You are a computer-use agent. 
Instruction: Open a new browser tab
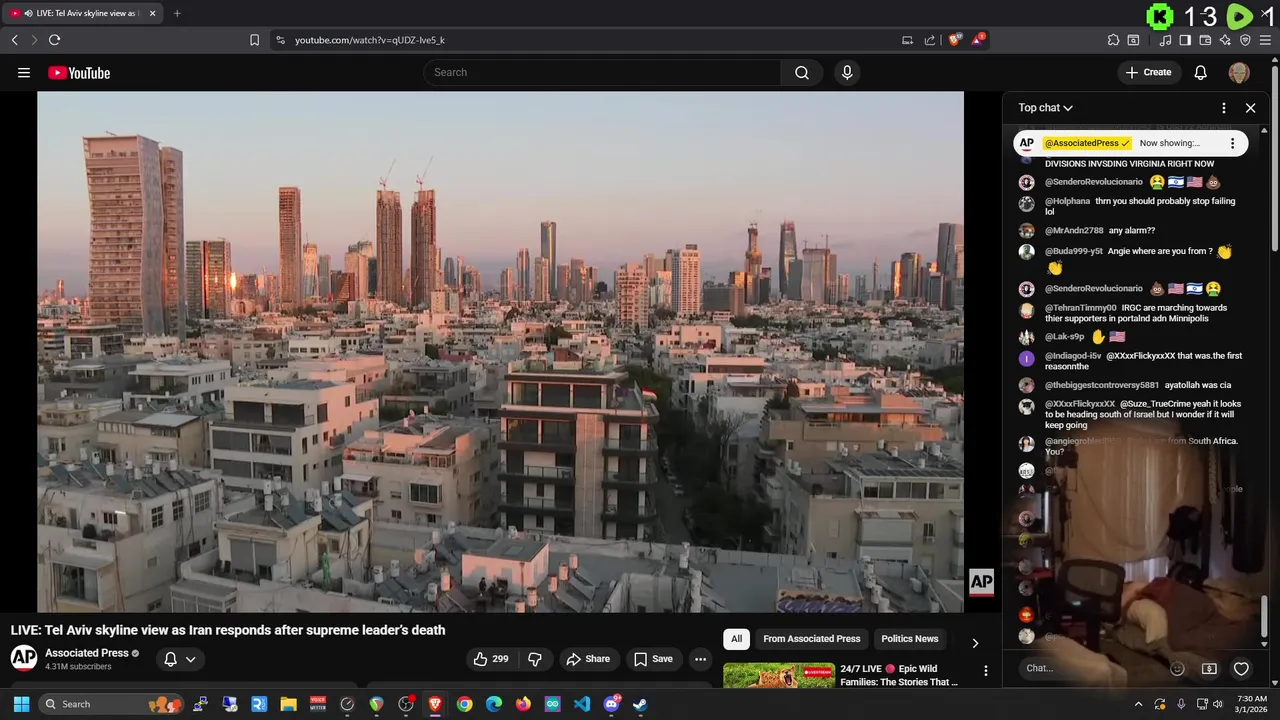click(x=177, y=13)
